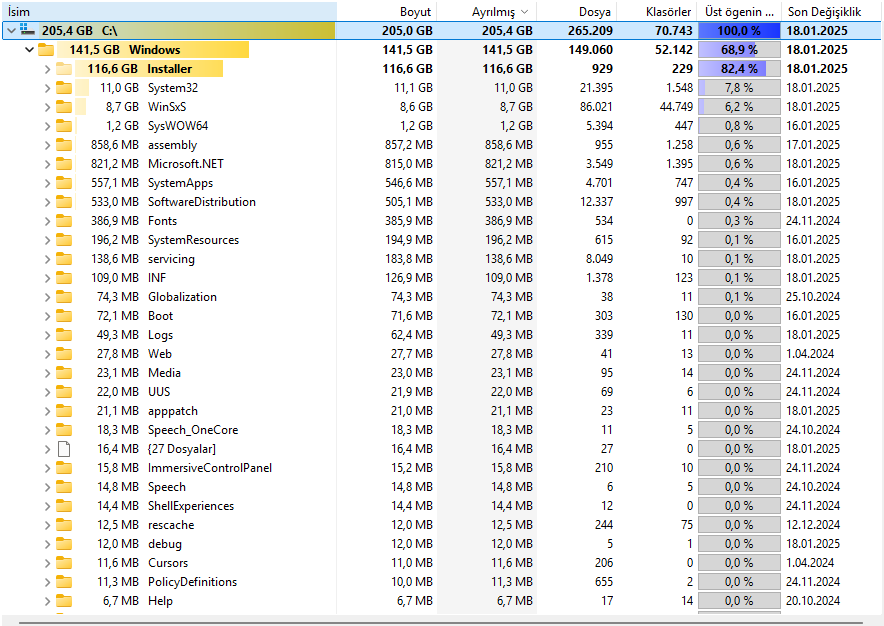Collapse the Windows folder node
The height and width of the screenshot is (626, 884).
tap(29, 50)
